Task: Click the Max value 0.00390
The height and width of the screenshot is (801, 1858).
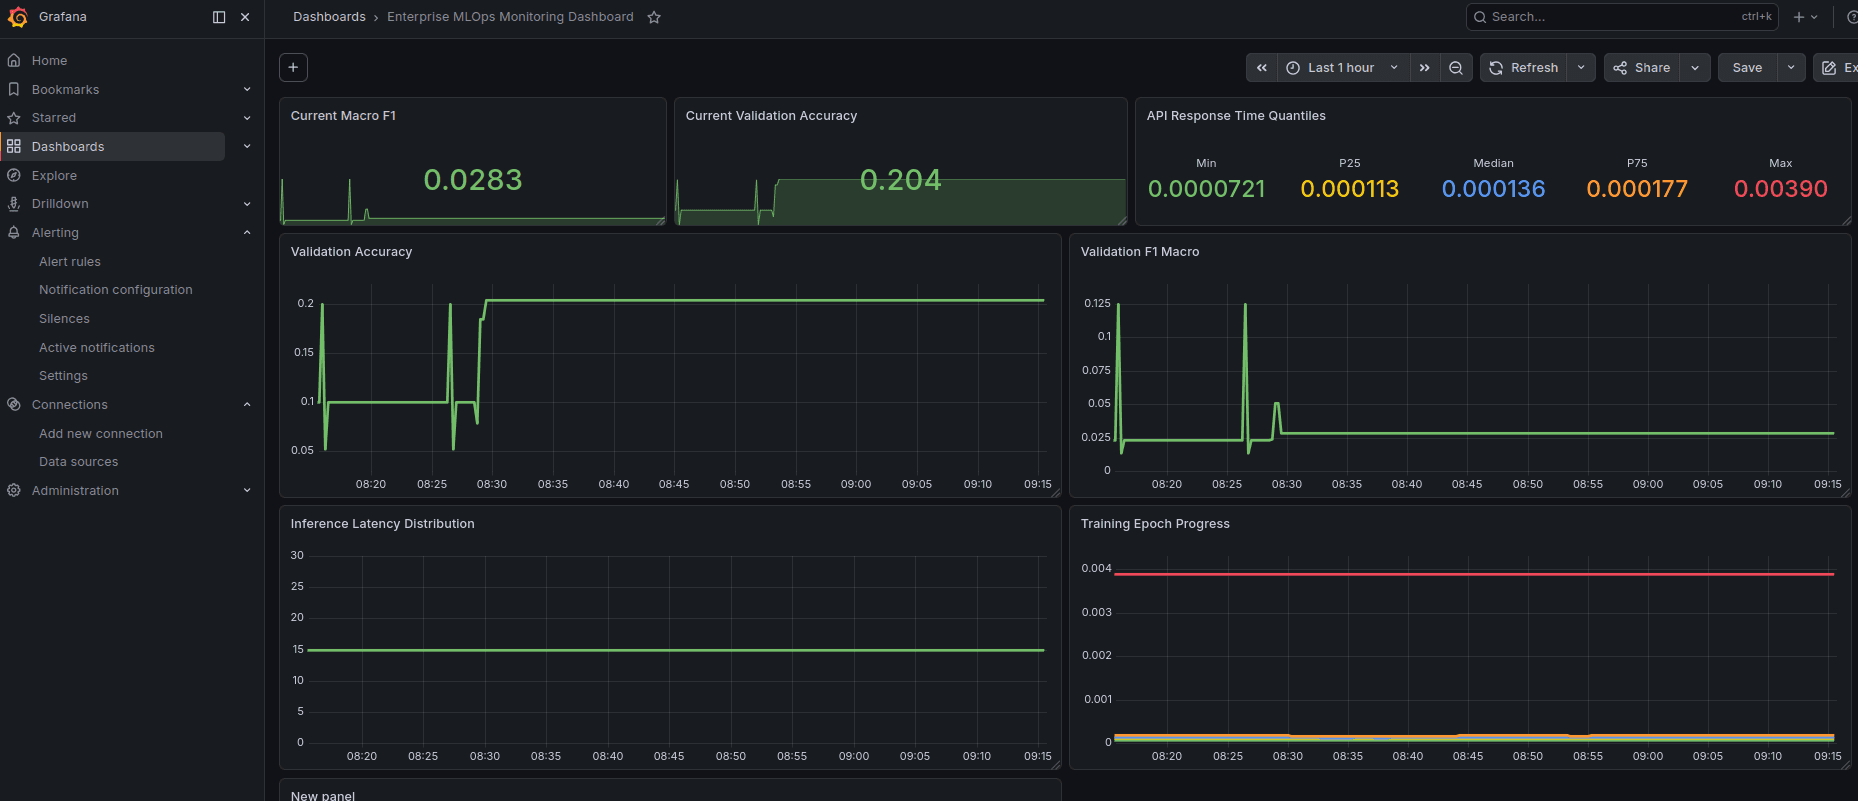Action: point(1781,189)
